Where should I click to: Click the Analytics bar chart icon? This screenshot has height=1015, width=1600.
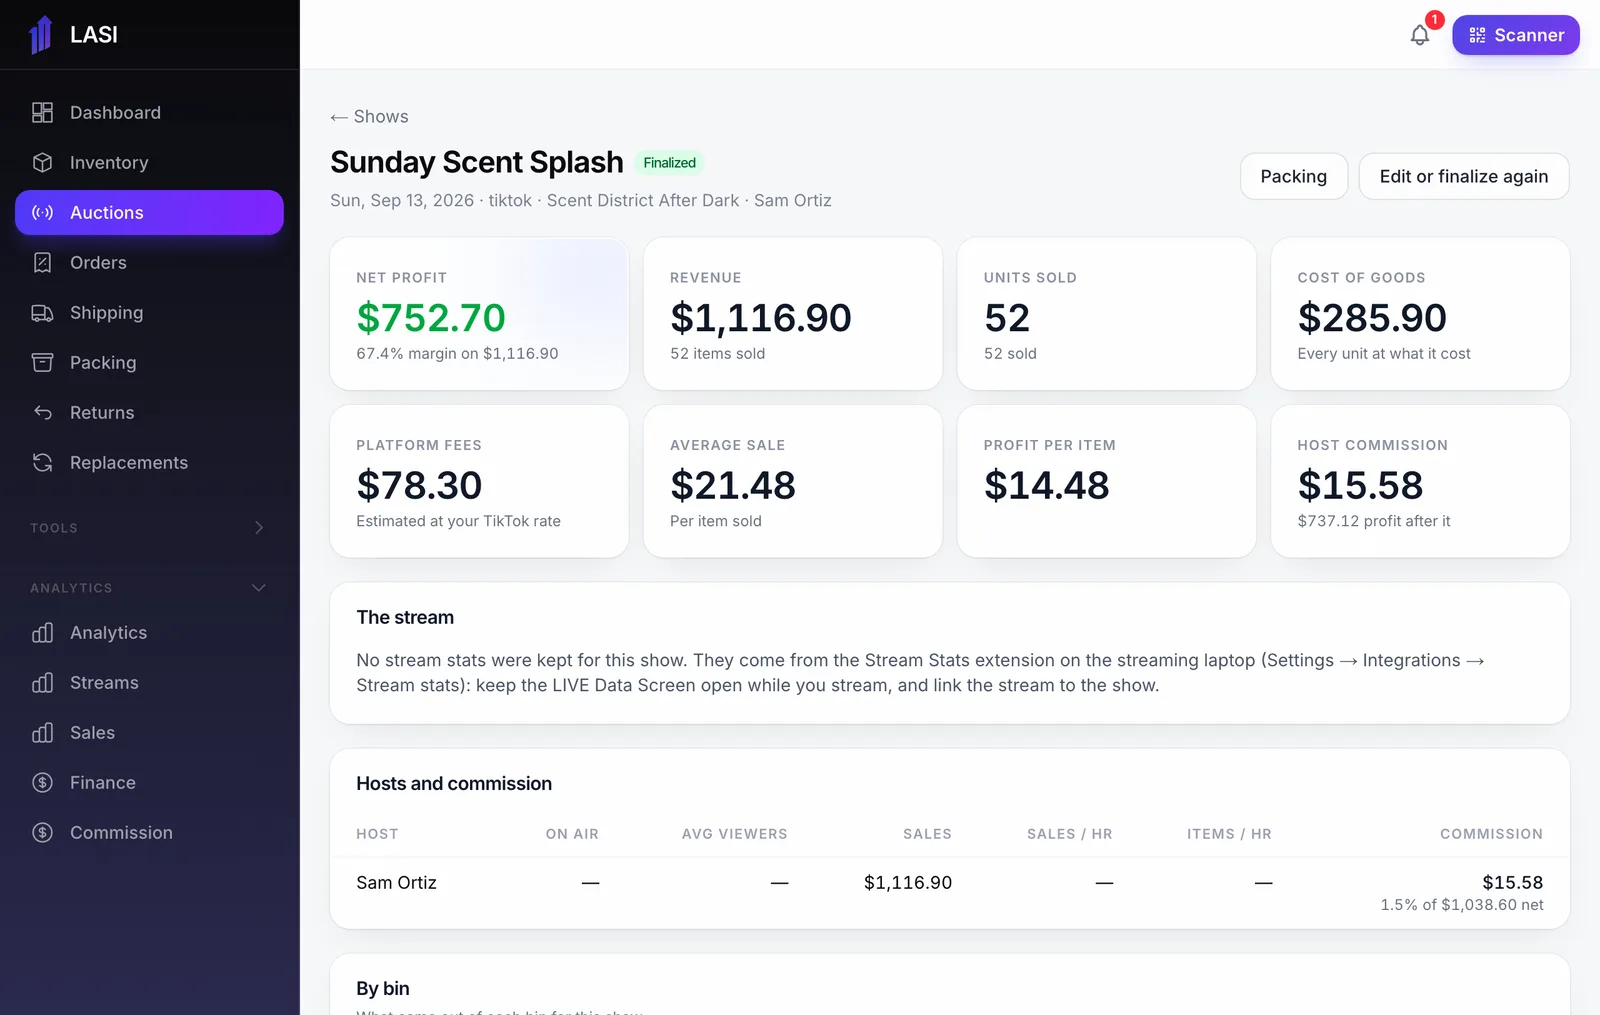[x=42, y=633]
